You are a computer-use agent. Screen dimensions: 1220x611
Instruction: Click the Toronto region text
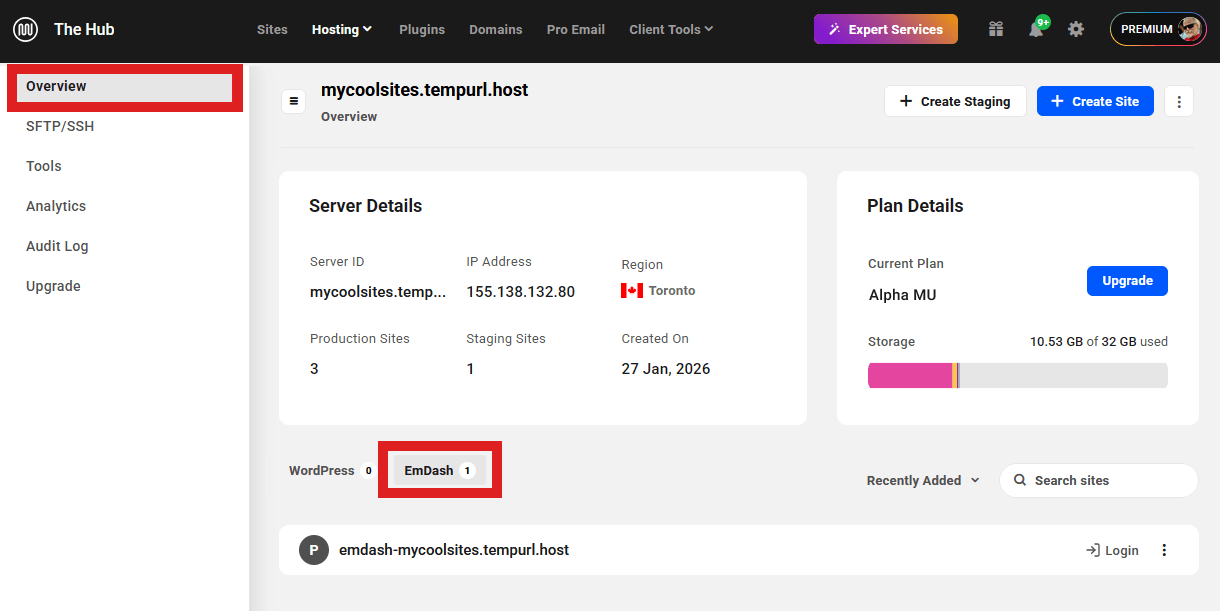click(672, 291)
